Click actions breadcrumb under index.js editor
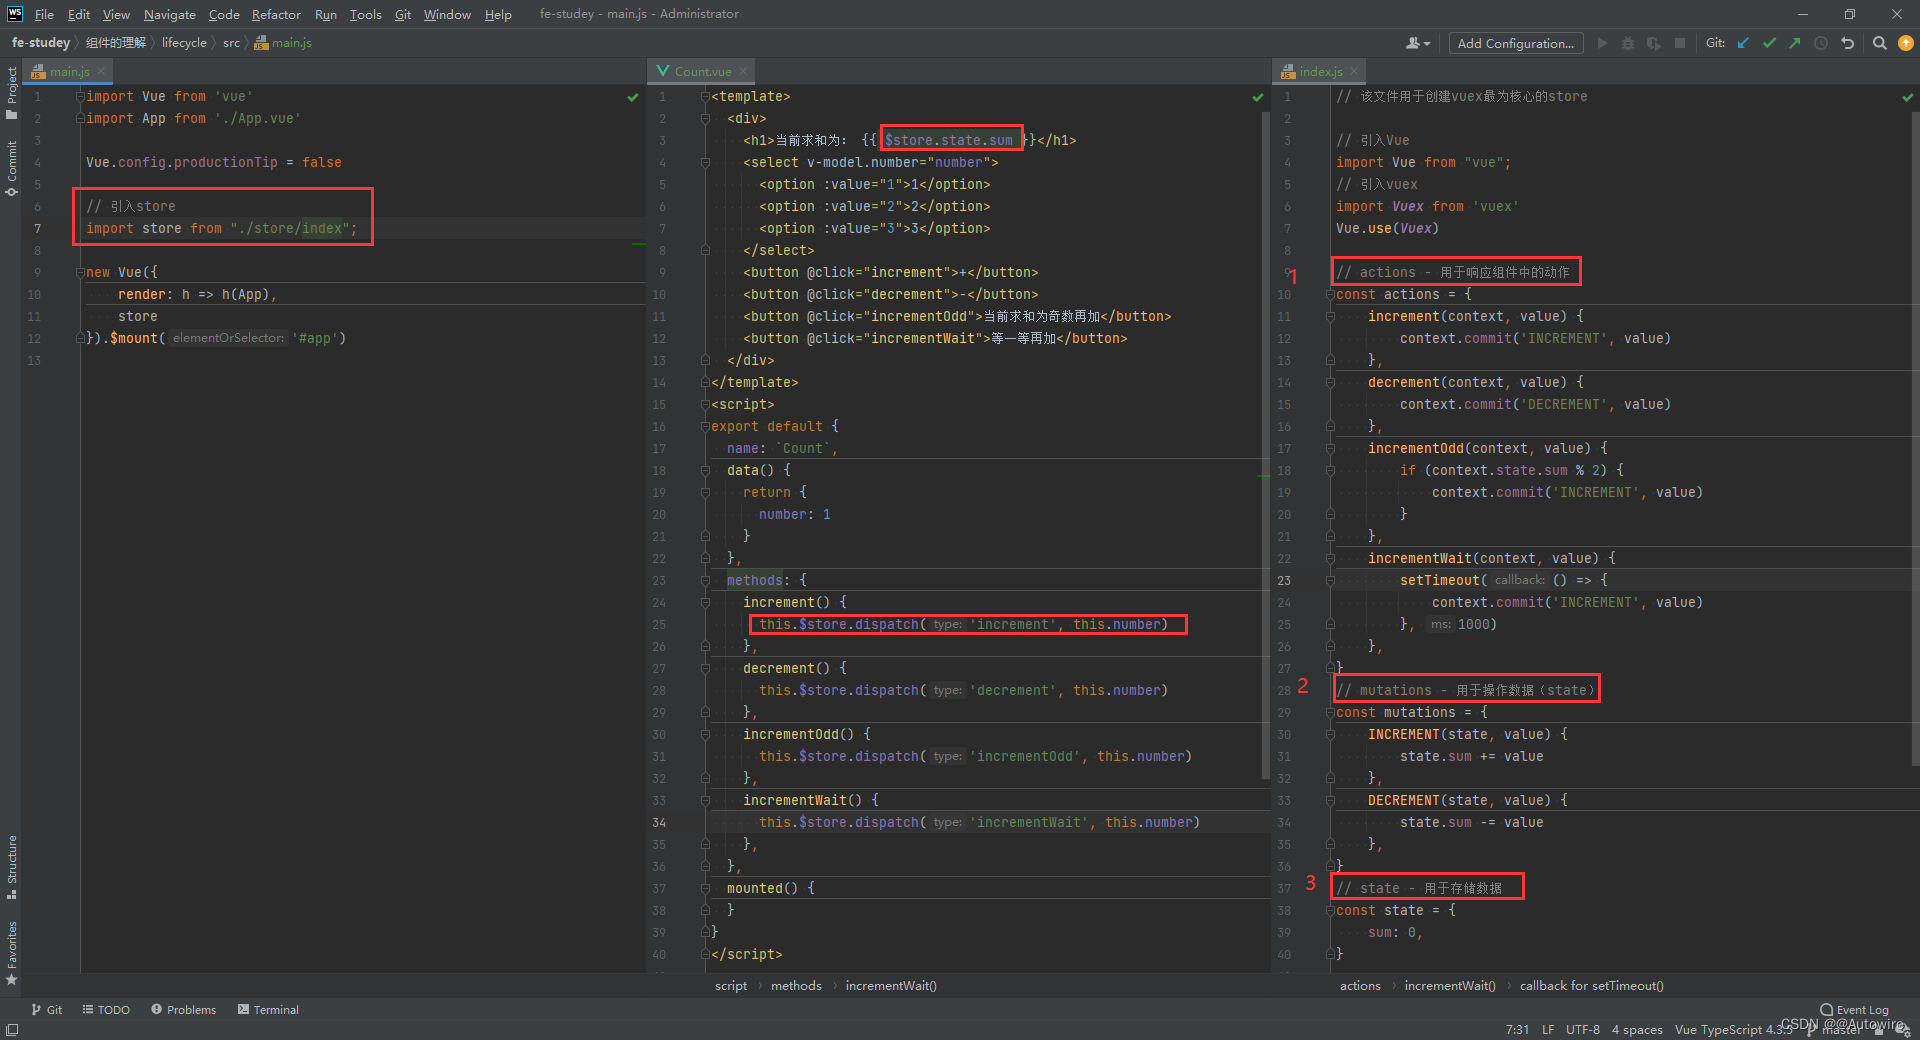Viewport: 1920px width, 1040px height. pyautogui.click(x=1360, y=986)
